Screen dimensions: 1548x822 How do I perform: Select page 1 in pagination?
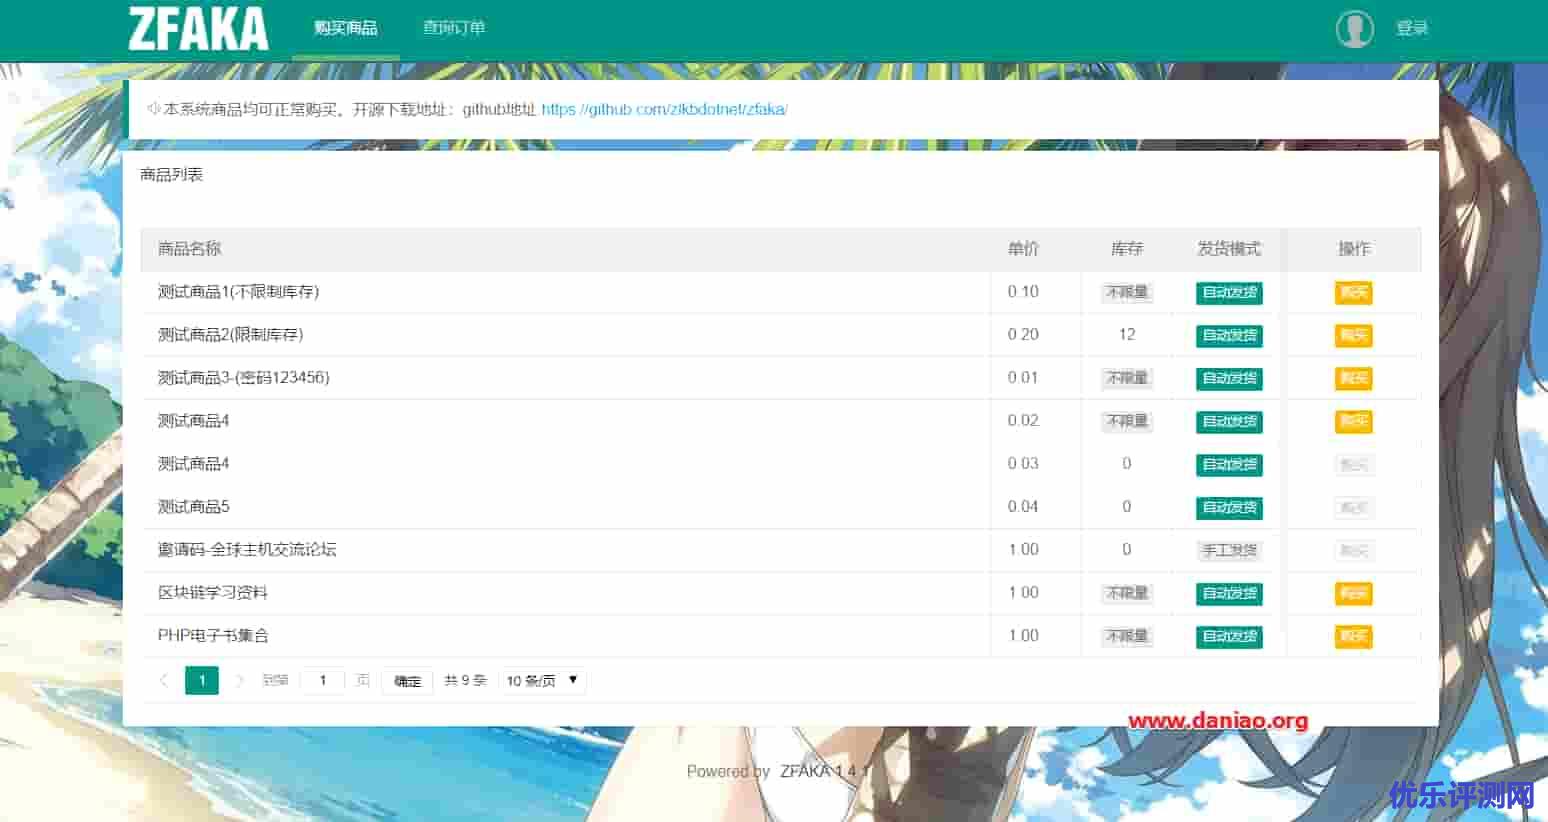(202, 680)
